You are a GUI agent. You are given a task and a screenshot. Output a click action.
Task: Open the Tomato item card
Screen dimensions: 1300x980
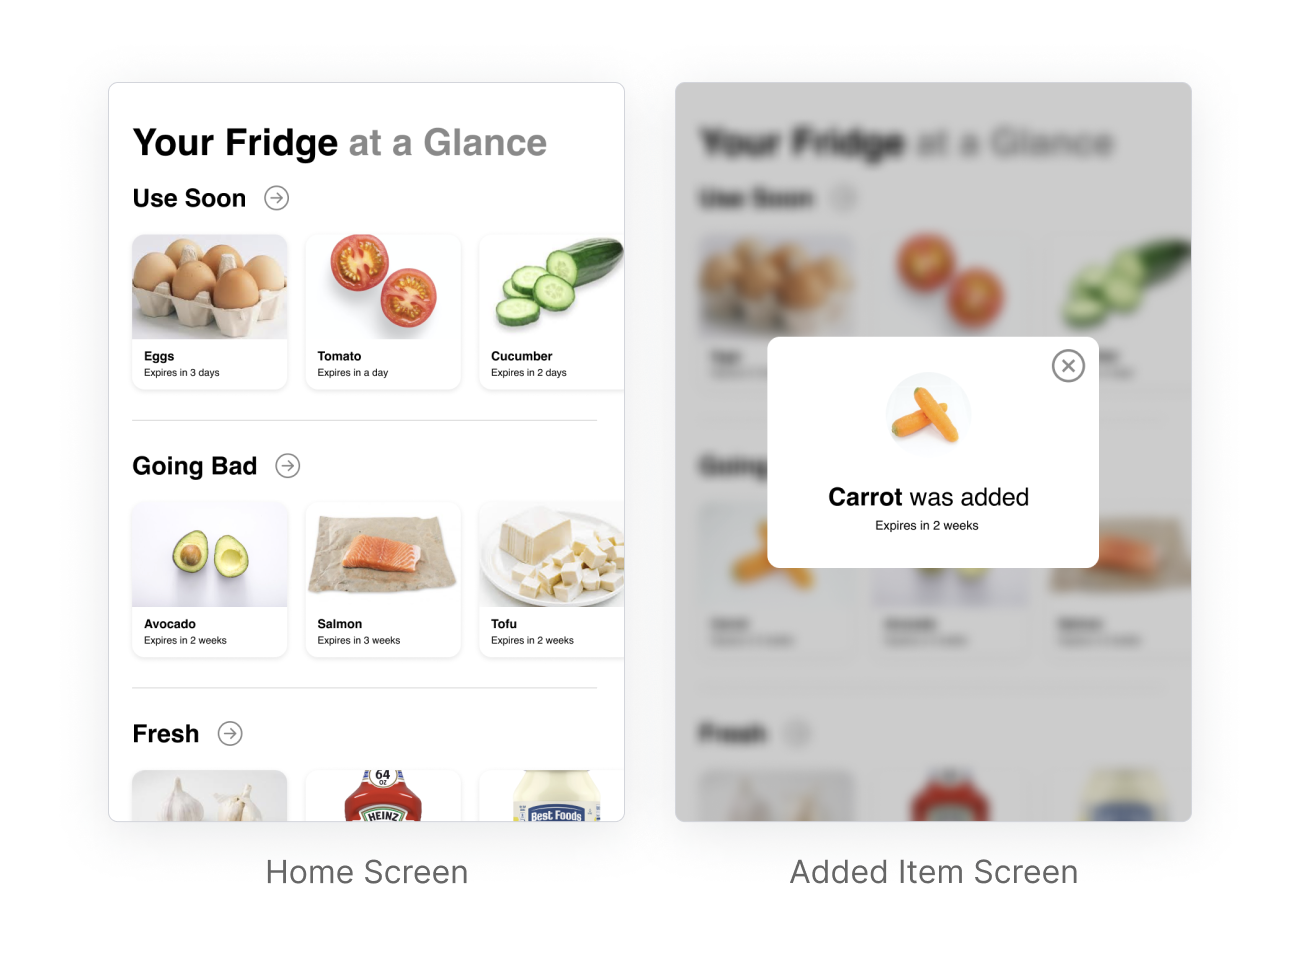[x=383, y=312]
